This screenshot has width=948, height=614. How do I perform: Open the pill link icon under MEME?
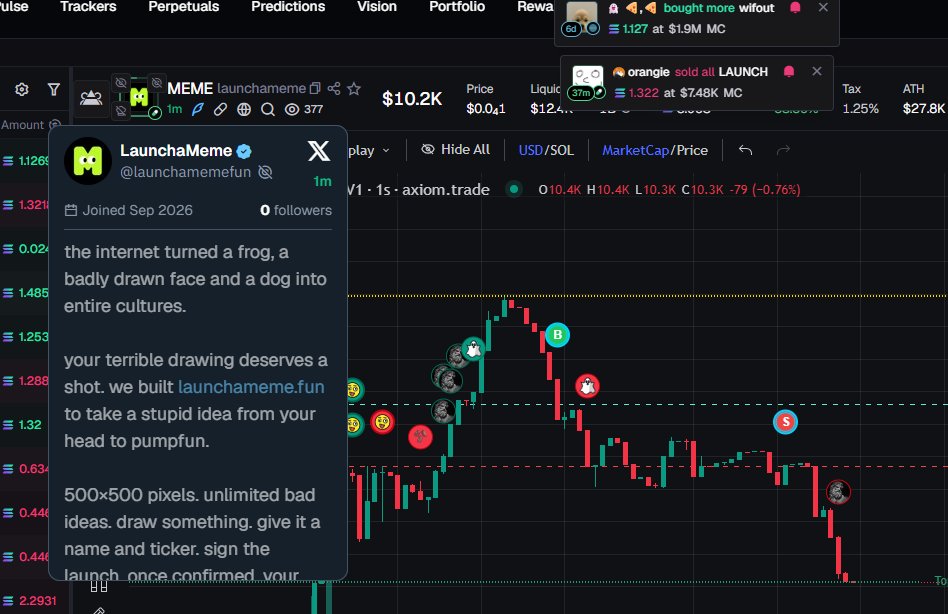(x=221, y=109)
